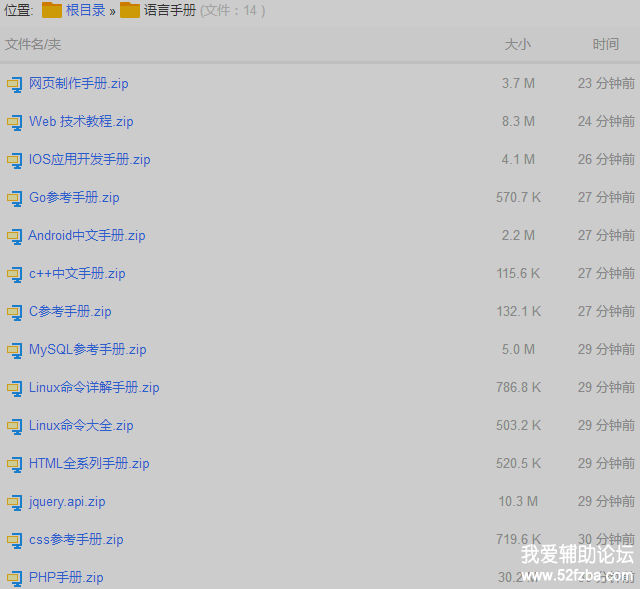Click the 10.3 M size value

coord(518,501)
